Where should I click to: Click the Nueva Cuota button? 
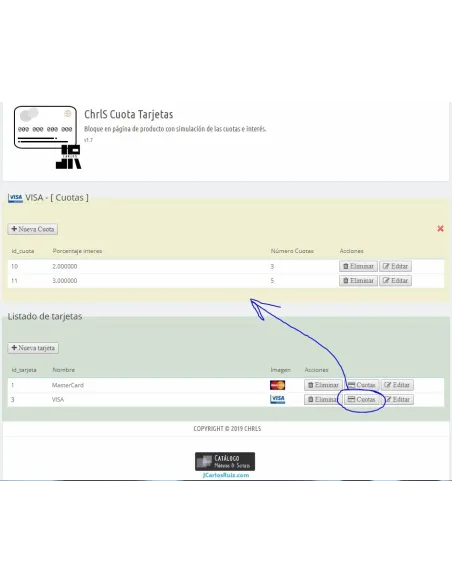click(x=33, y=229)
